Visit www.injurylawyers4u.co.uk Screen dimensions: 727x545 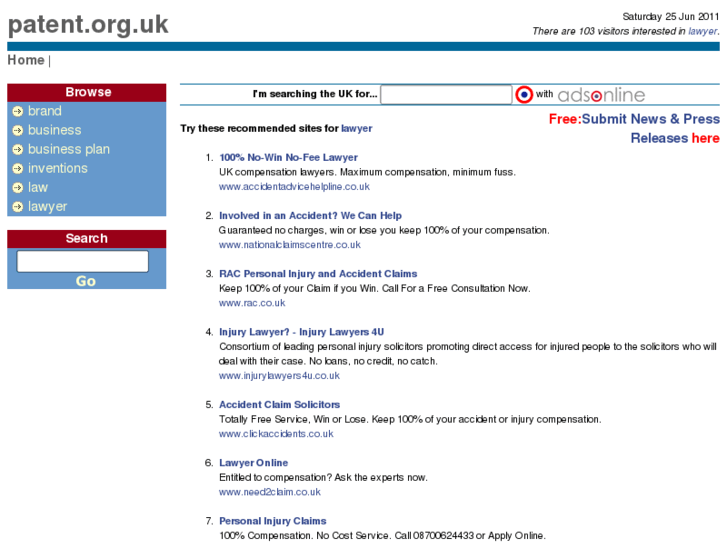(279, 376)
